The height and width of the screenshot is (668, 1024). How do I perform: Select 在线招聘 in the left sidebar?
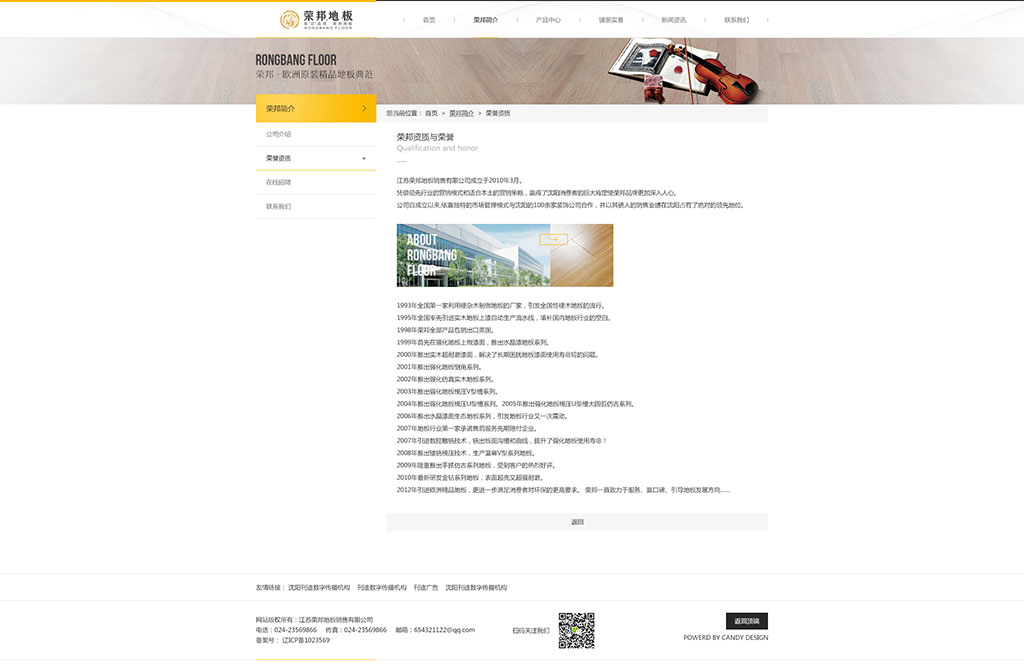(279, 182)
